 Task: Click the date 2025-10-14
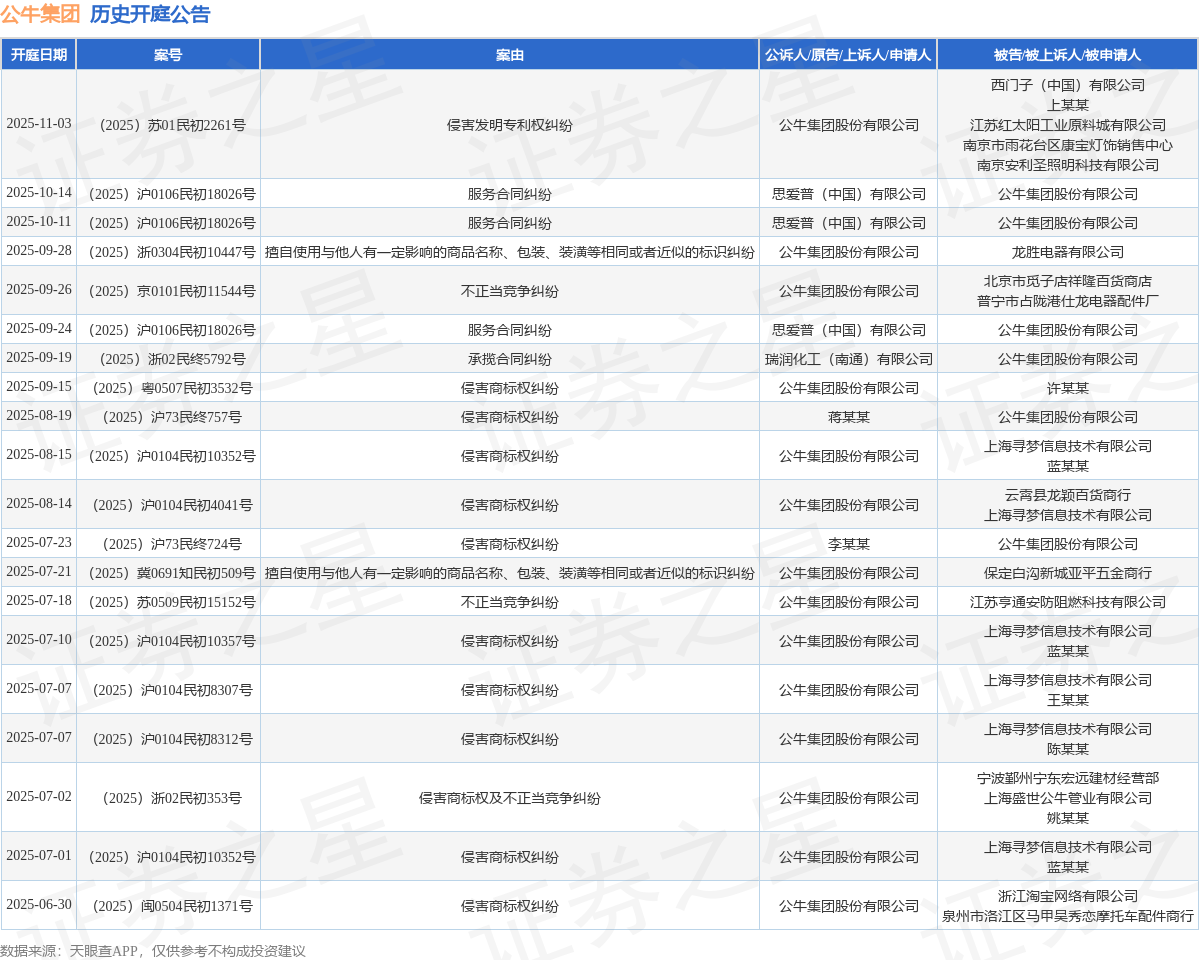click(x=39, y=193)
